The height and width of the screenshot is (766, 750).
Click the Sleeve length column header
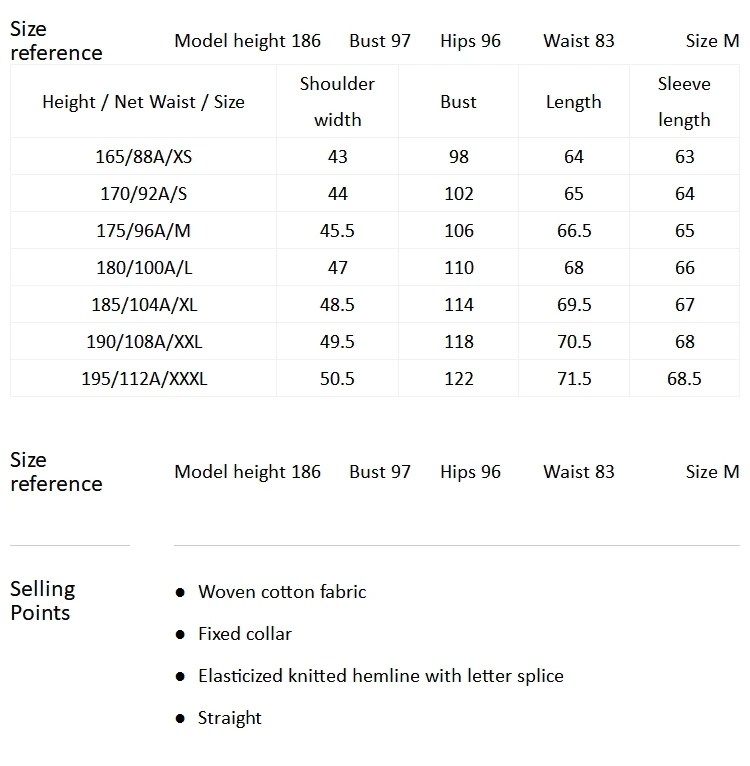coord(684,102)
